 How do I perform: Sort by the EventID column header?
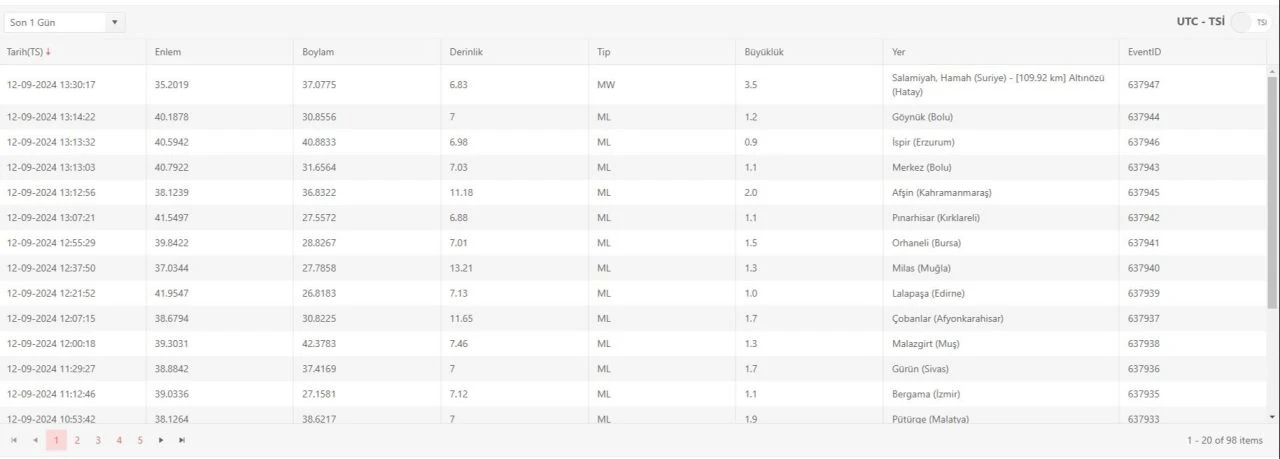tap(1144, 52)
